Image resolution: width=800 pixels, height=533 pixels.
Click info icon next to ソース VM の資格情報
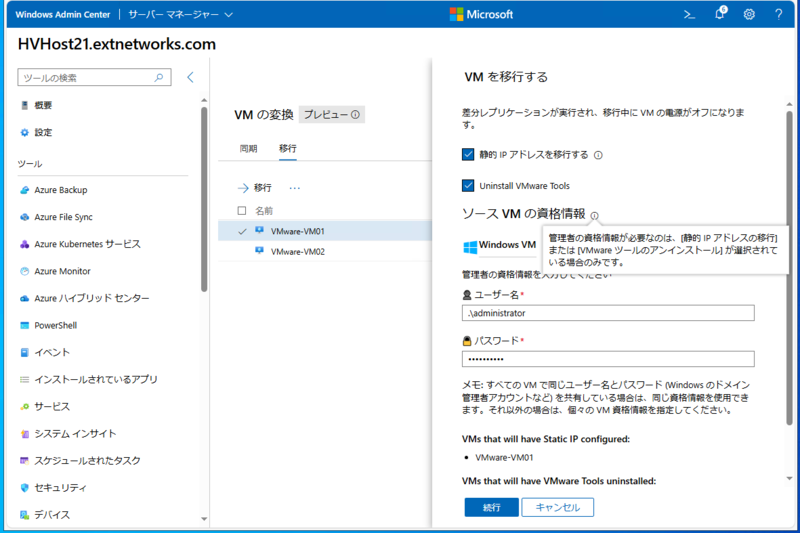point(594,216)
